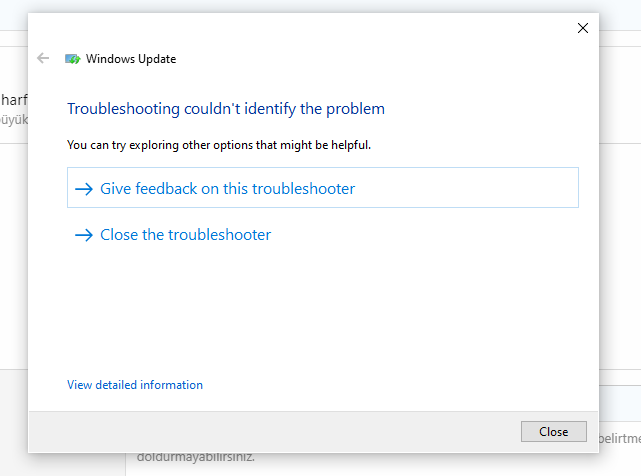The image size is (641, 476).
Task: Select Give feedback on this troubleshooter
Action: 228,189
